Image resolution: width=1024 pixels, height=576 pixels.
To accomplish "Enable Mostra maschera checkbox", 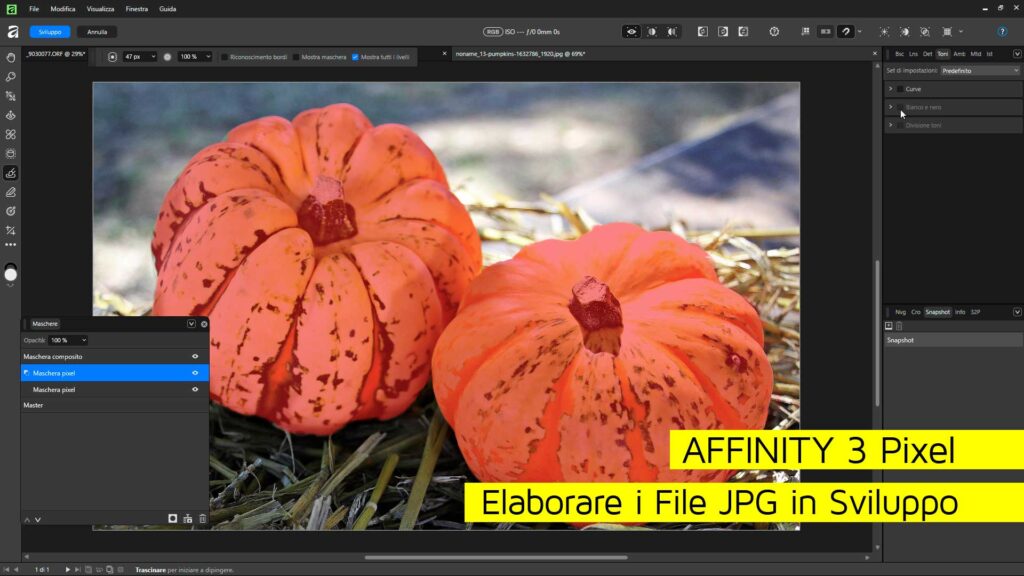I will click(x=296, y=57).
